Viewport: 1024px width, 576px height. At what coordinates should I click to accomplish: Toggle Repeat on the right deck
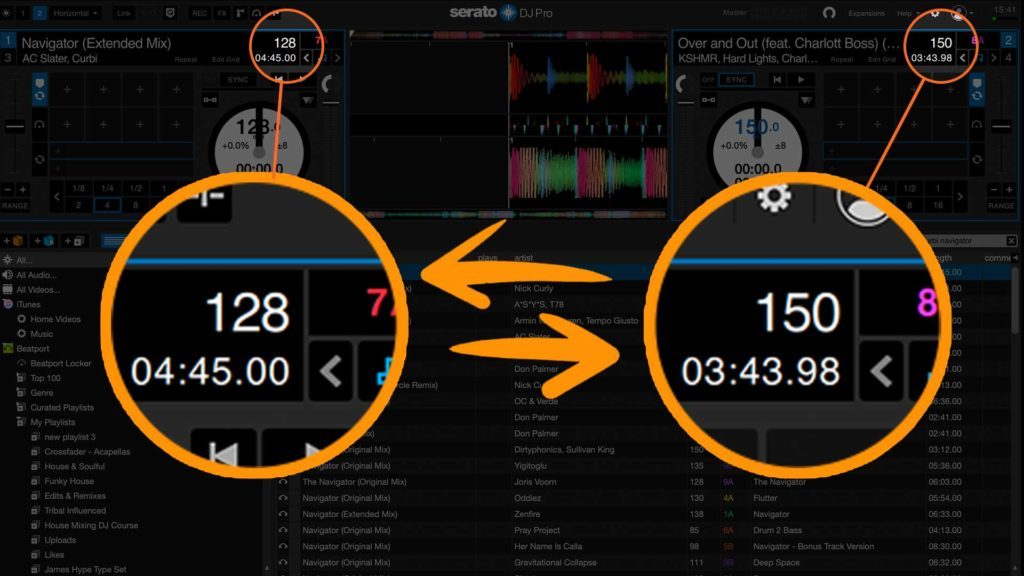pos(841,60)
